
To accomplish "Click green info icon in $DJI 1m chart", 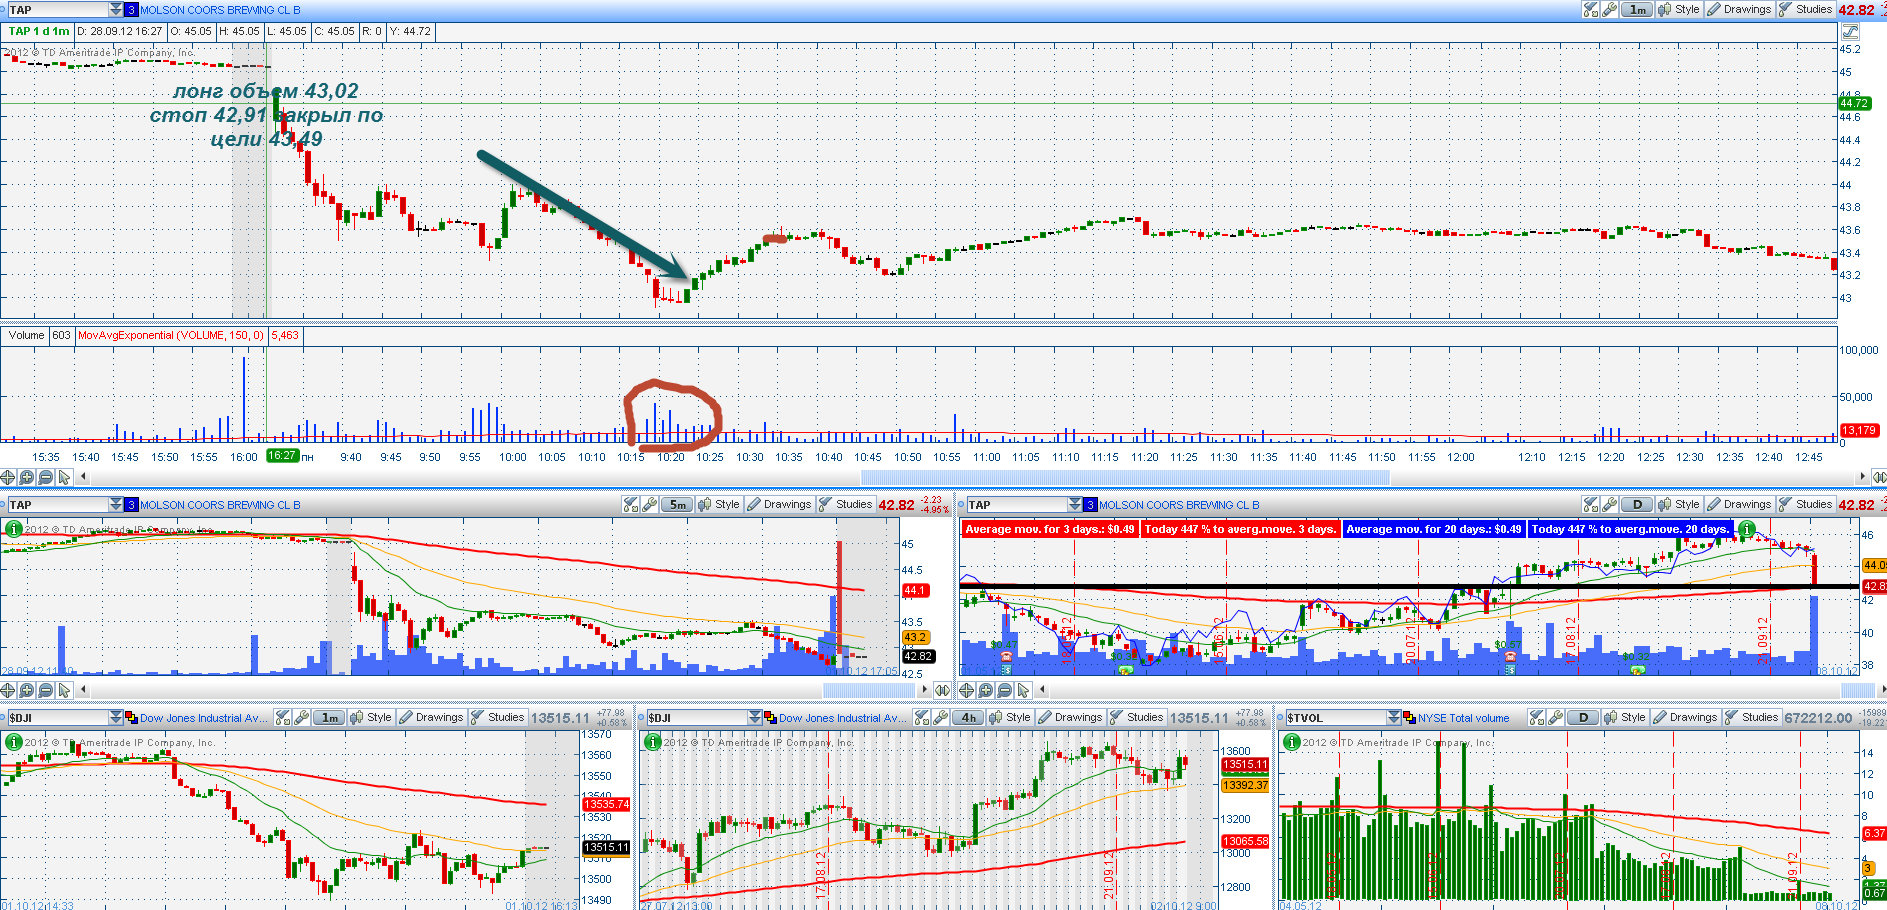I will coord(13,742).
